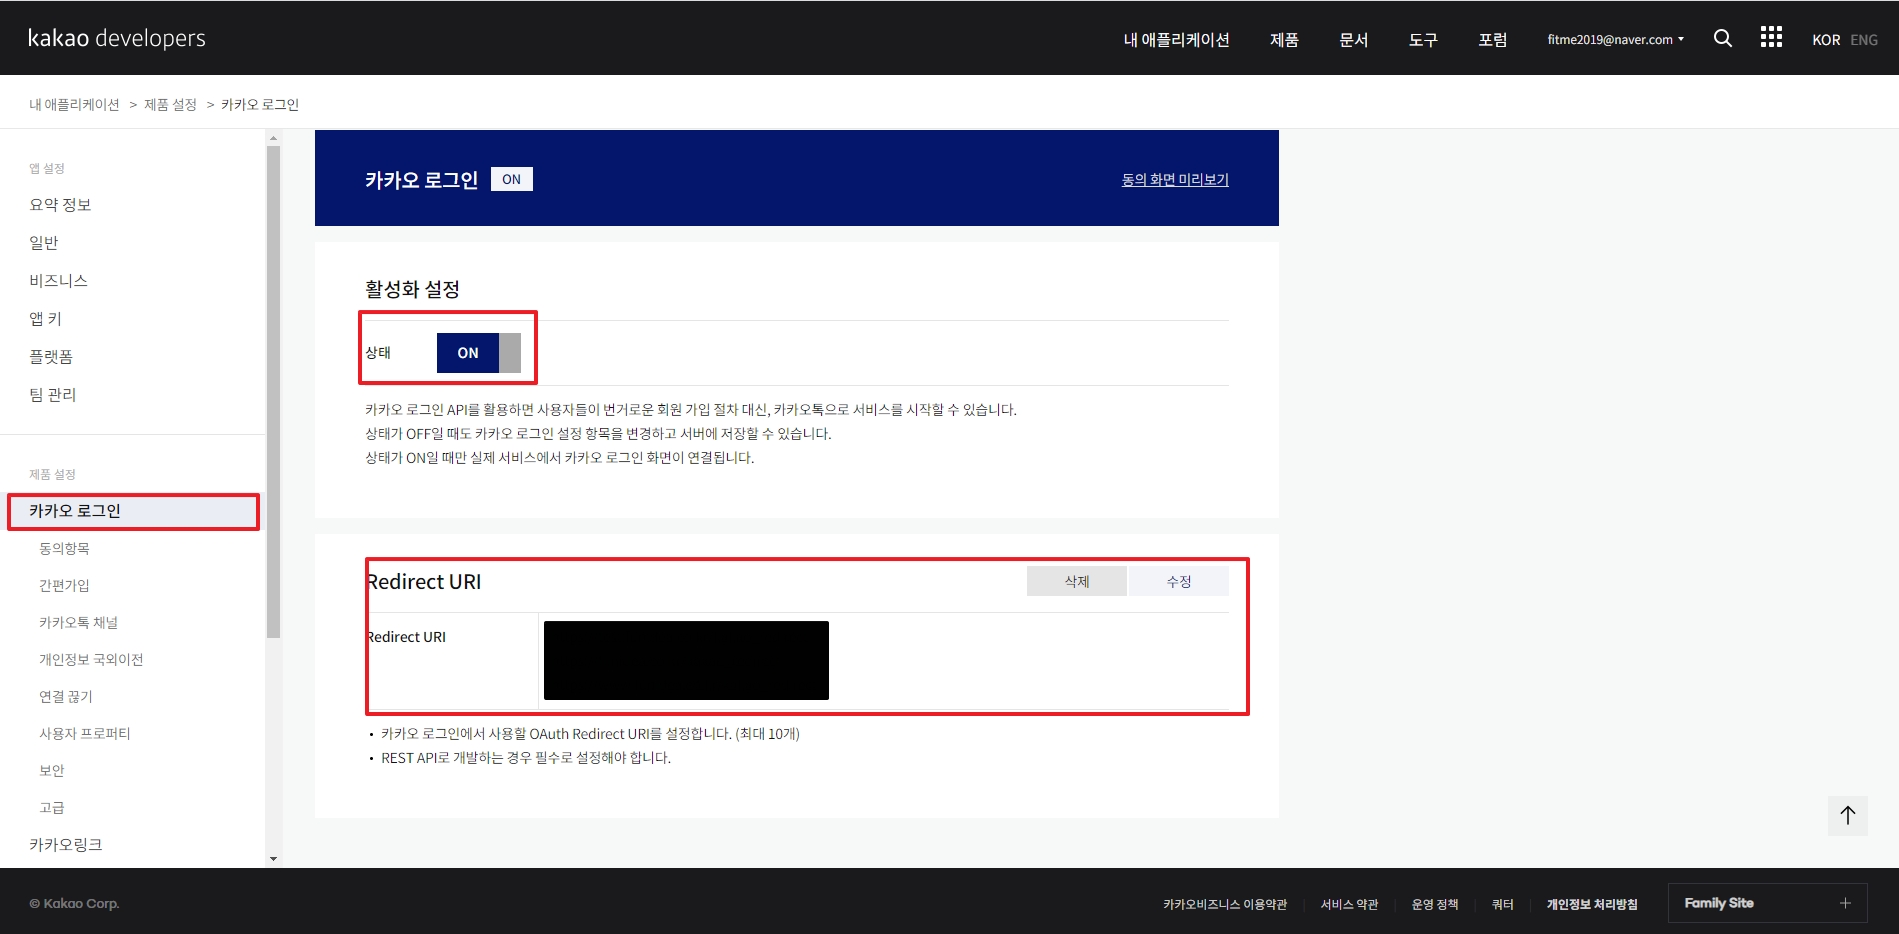Click the 삭제 button for Redirect URI
The width and height of the screenshot is (1899, 934).
click(x=1076, y=581)
